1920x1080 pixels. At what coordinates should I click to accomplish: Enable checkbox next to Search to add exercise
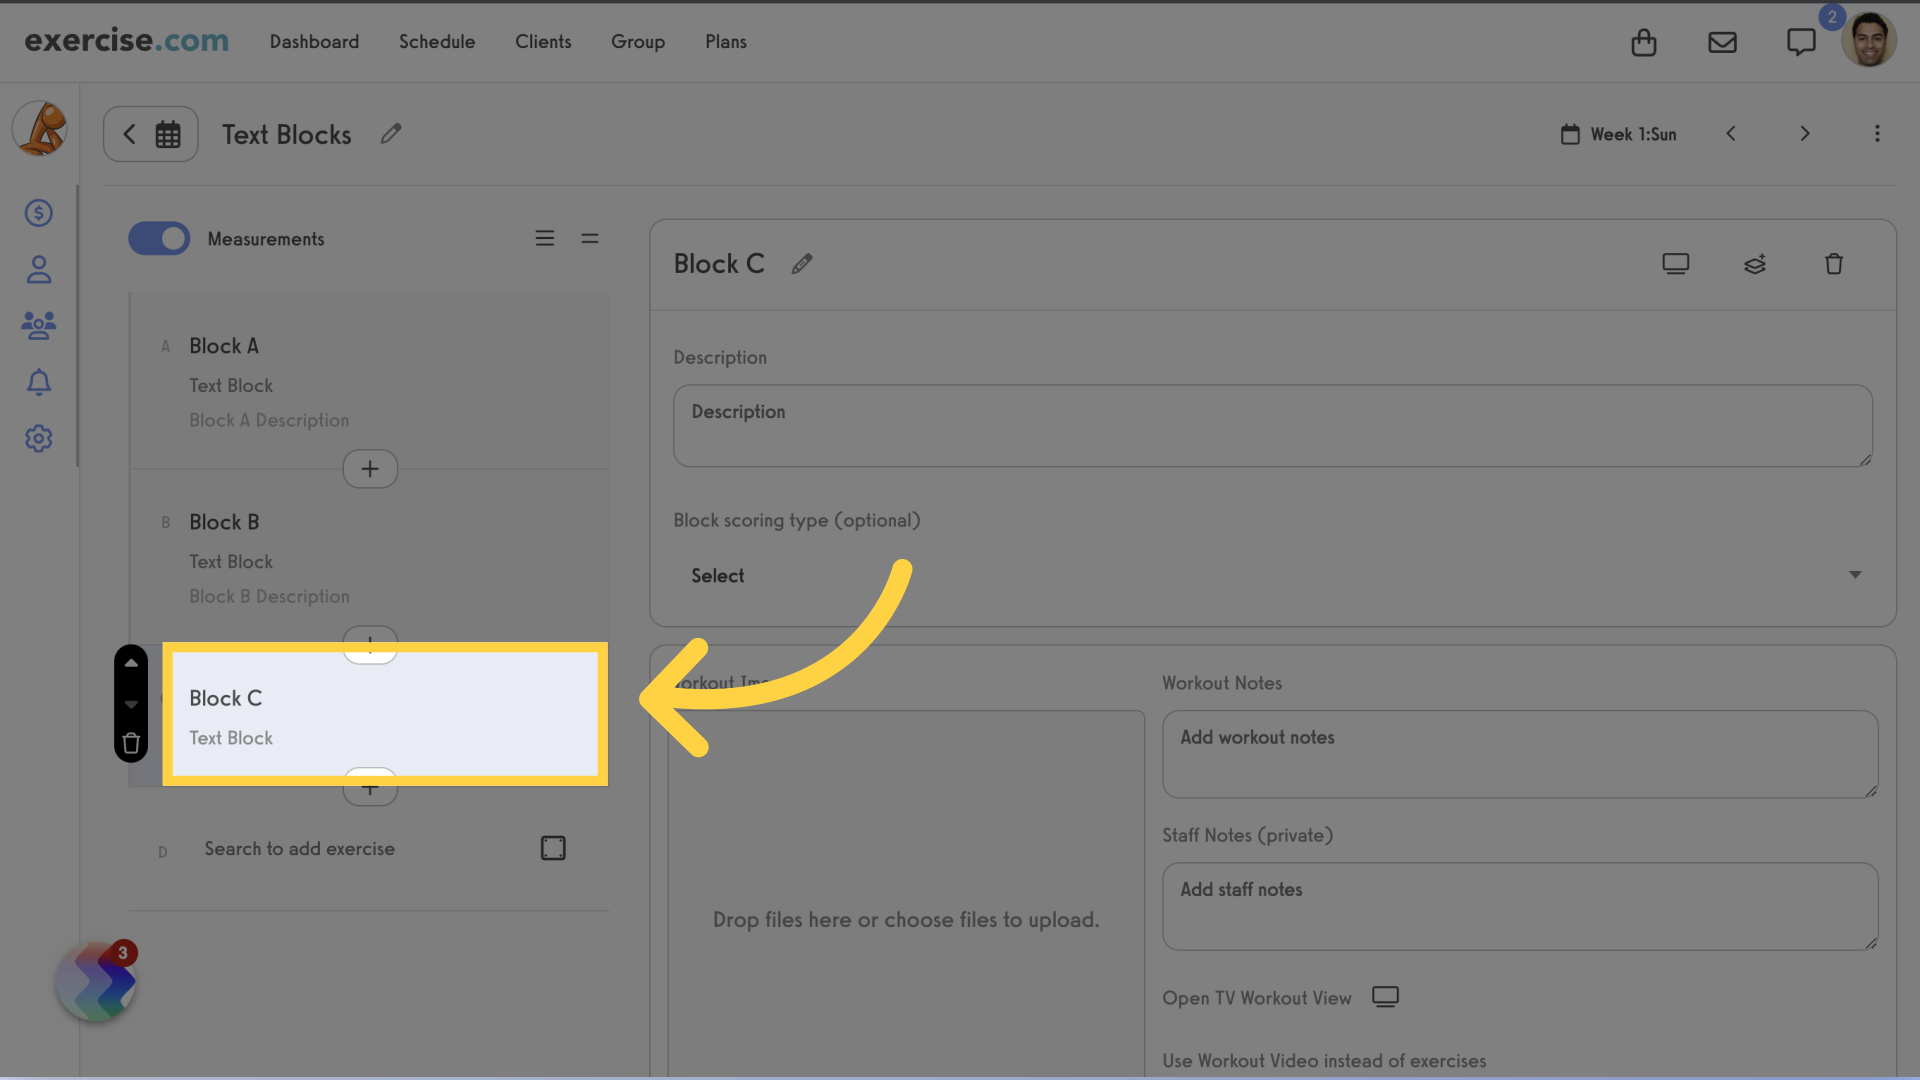553,848
